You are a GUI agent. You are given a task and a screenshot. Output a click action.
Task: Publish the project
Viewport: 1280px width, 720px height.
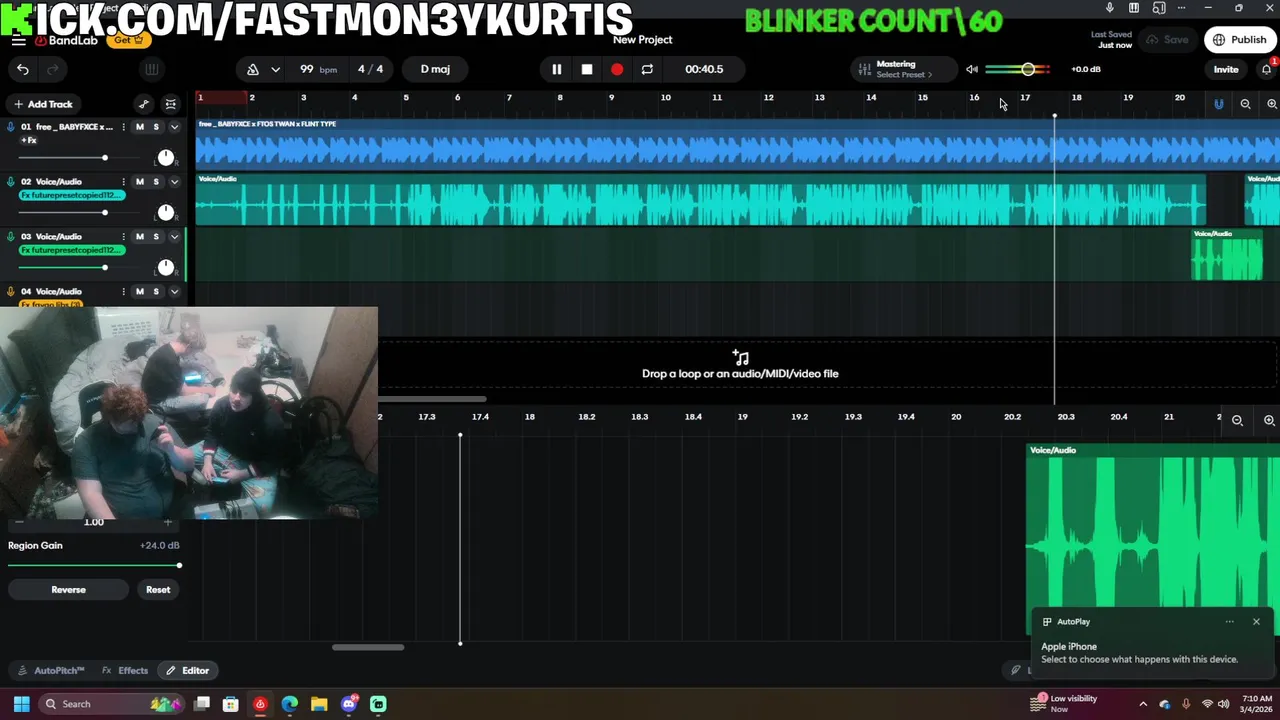click(1240, 40)
